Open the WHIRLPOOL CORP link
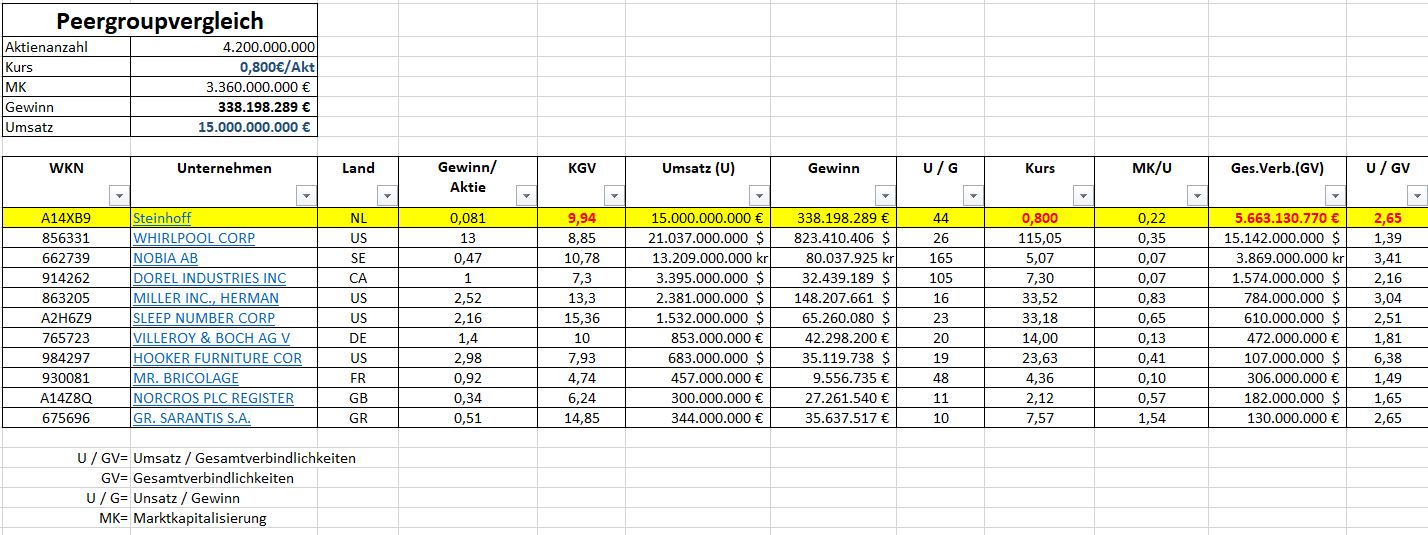 [194, 238]
